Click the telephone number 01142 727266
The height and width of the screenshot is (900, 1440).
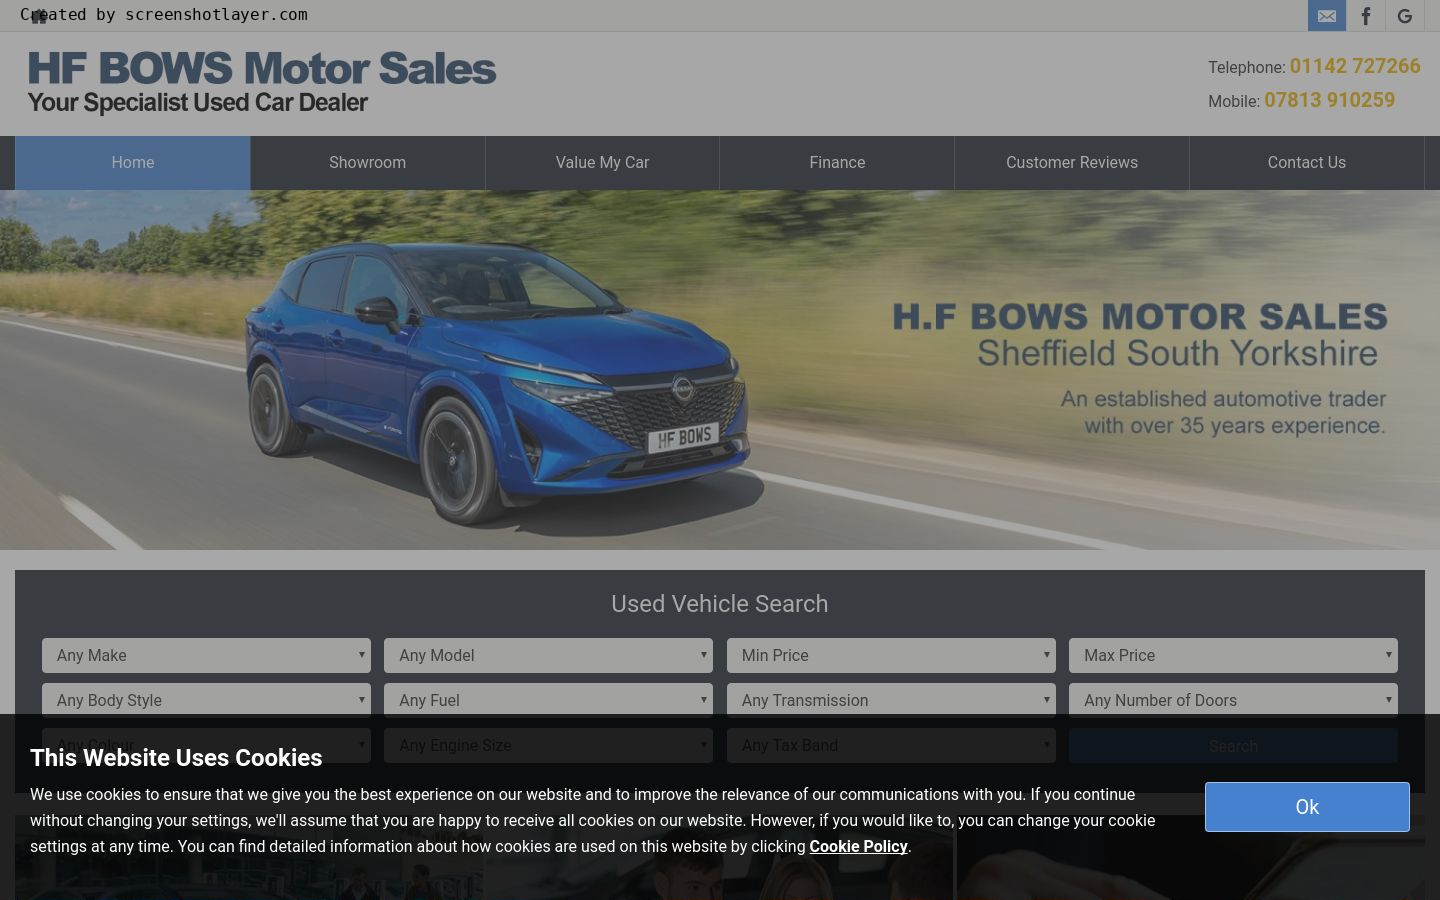(x=1354, y=67)
